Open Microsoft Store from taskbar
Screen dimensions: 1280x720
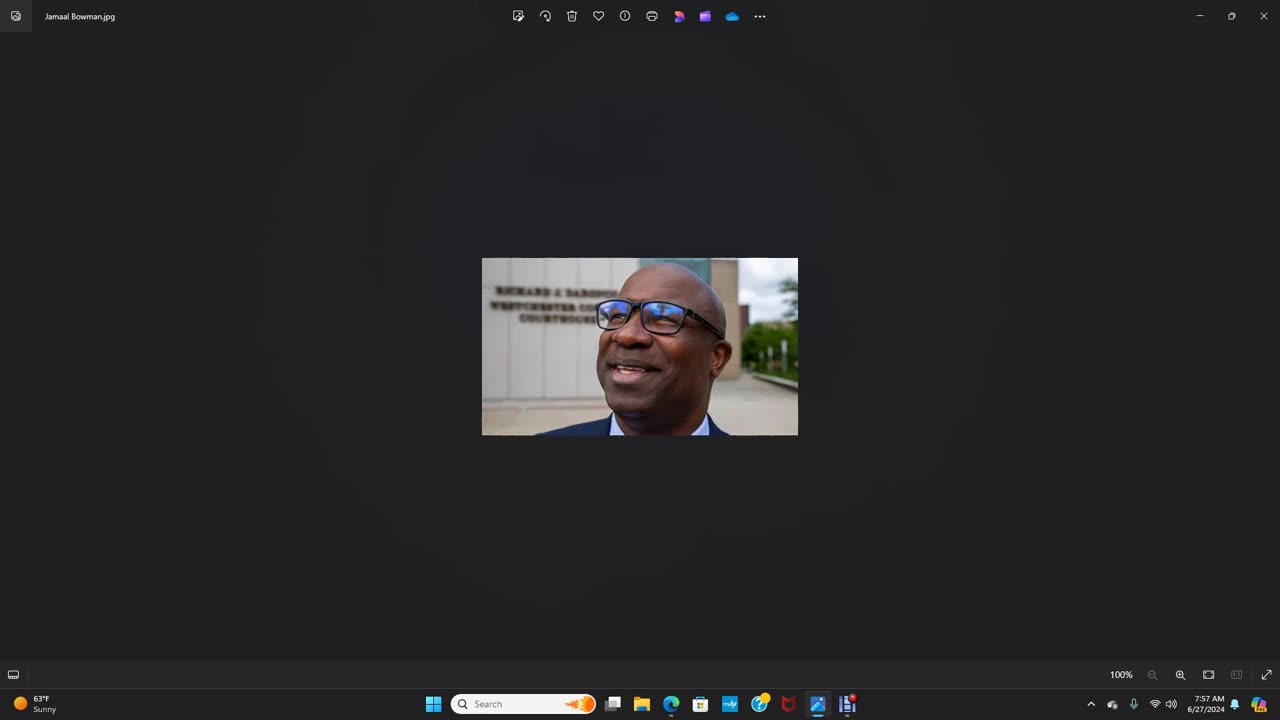click(700, 704)
